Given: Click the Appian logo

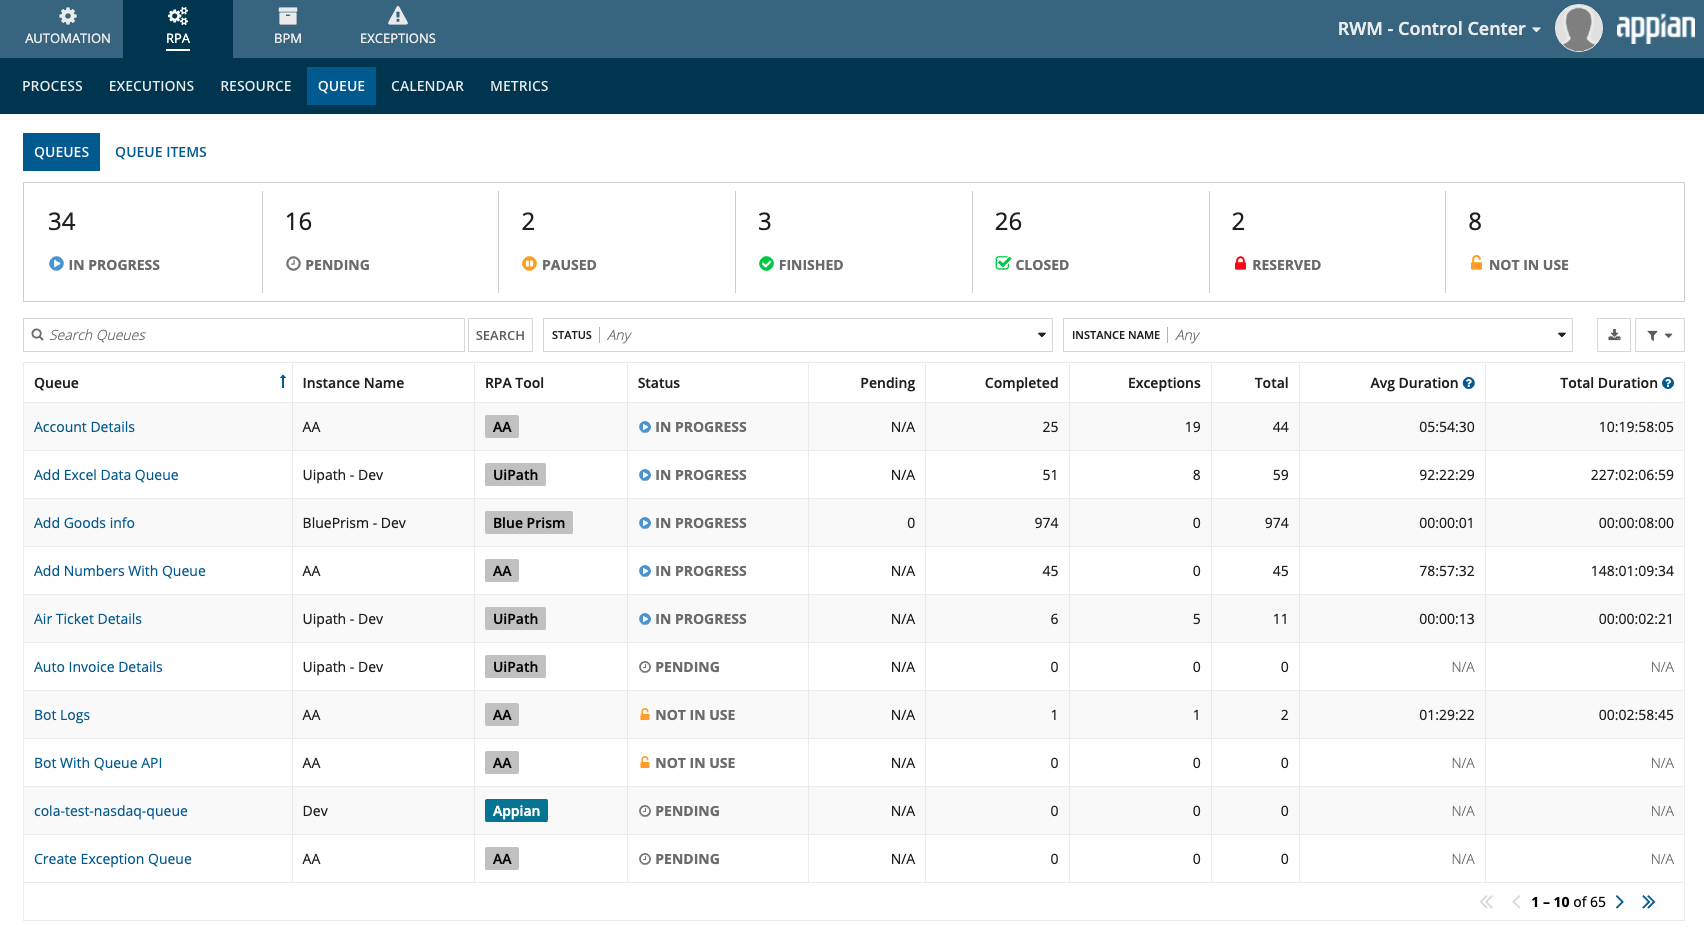Looking at the screenshot, I should click(x=1655, y=28).
